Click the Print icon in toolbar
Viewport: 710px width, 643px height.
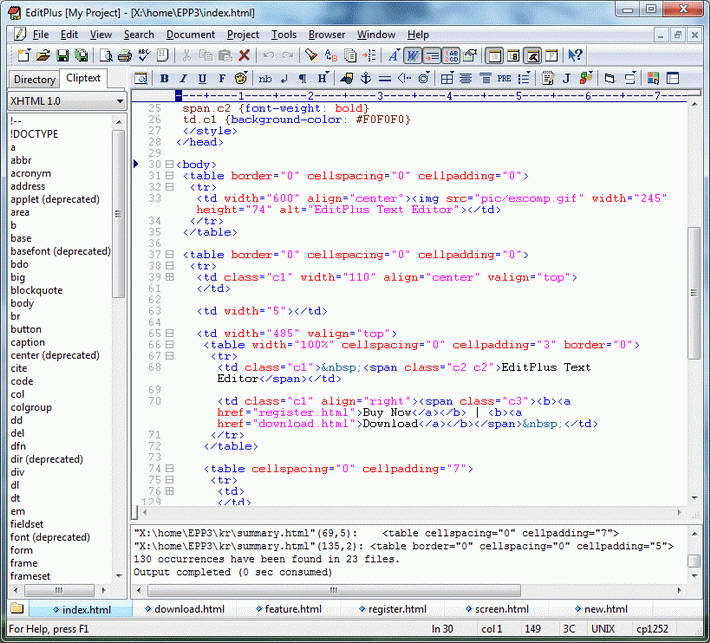(x=125, y=55)
